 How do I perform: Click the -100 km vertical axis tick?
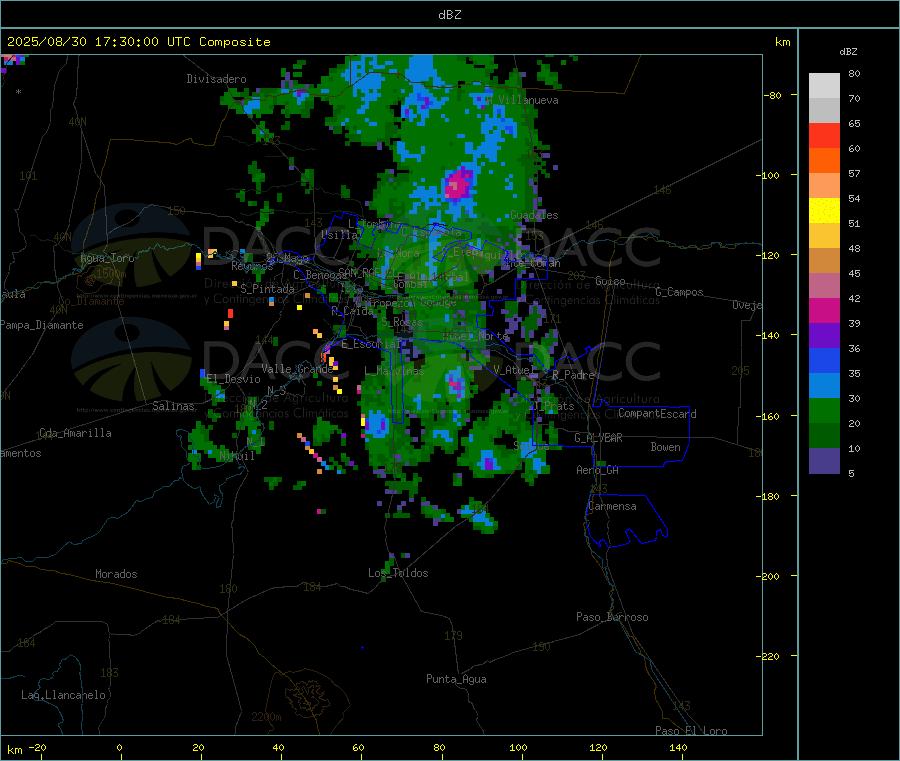pos(768,175)
